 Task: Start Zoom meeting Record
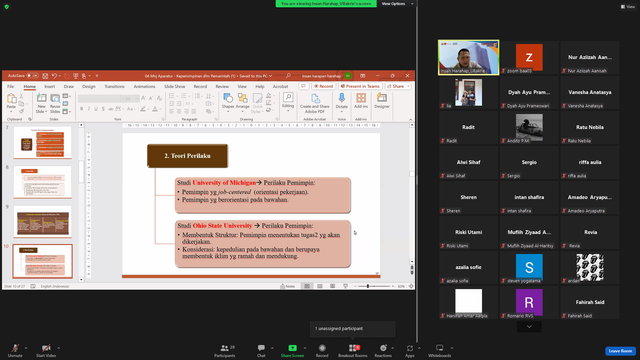322,350
